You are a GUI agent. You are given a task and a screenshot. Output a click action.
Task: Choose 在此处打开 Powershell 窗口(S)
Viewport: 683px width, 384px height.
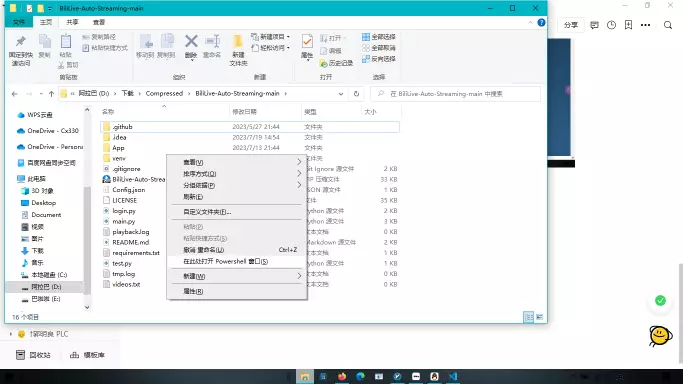[237, 261]
